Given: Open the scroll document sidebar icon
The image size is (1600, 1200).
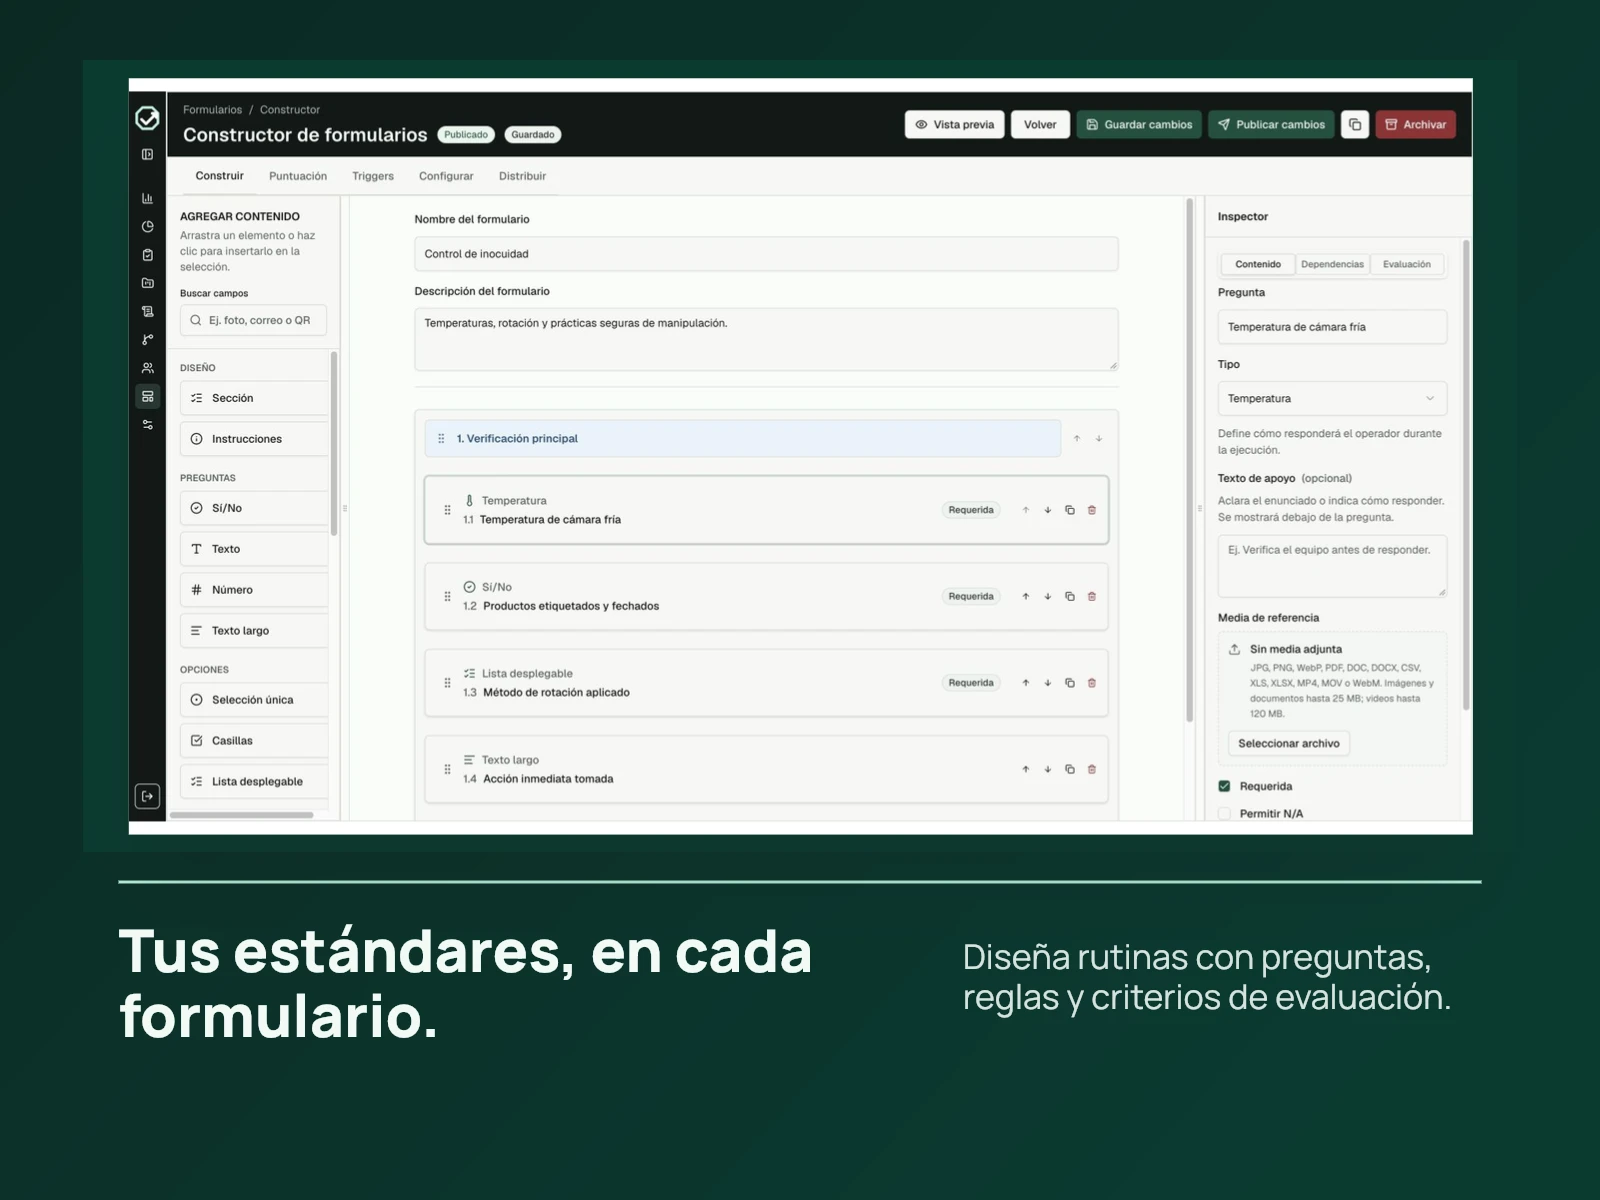Looking at the screenshot, I should (147, 311).
